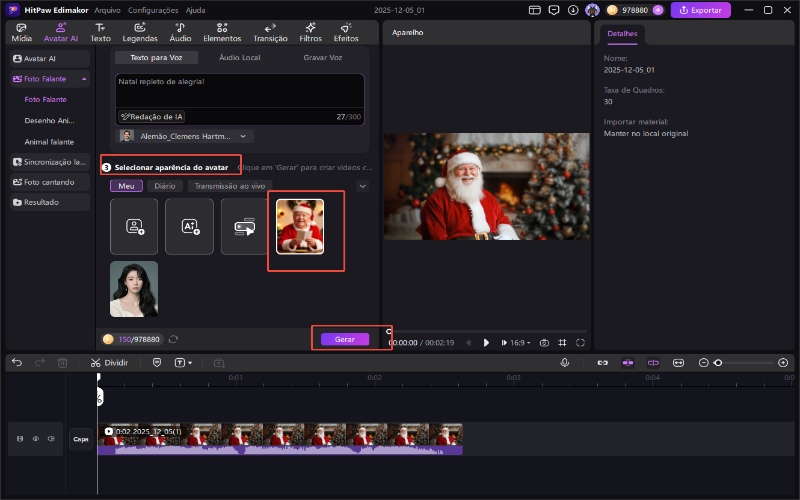800x500 pixels.
Task: Click the crop icon in preview controls
Action: click(562, 343)
